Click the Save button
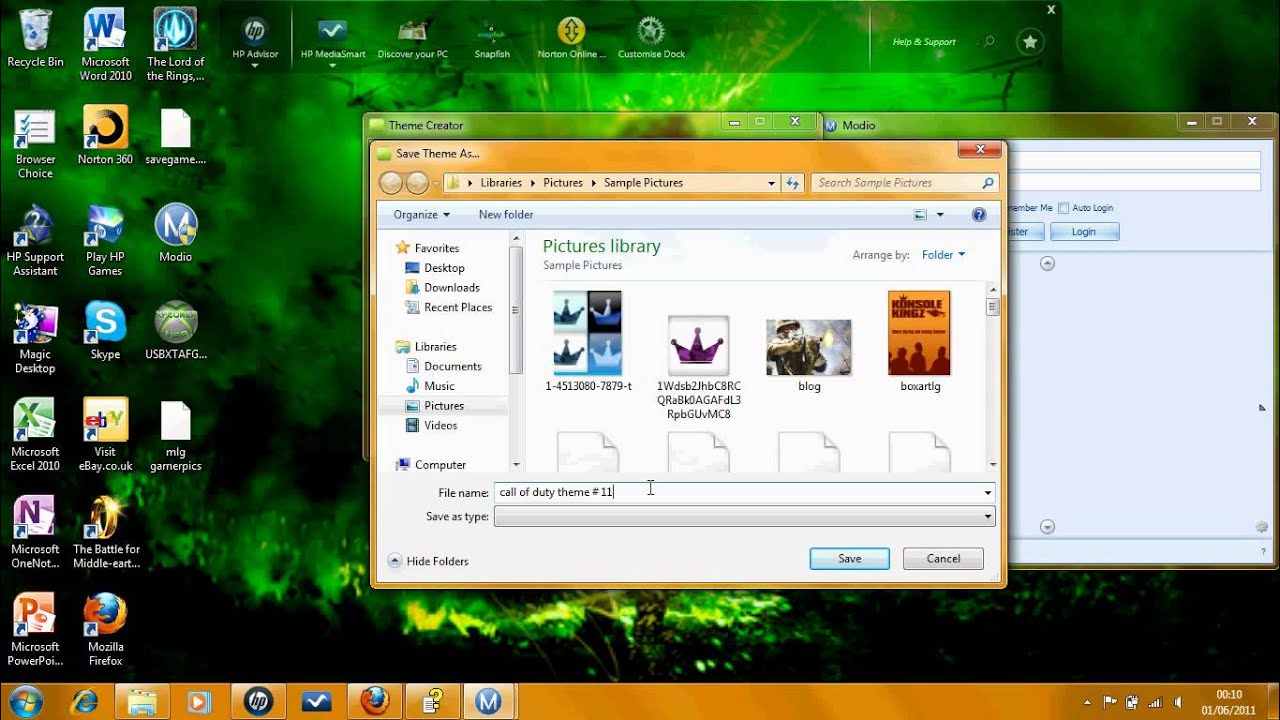Viewport: 1280px width, 720px height. tap(849, 559)
